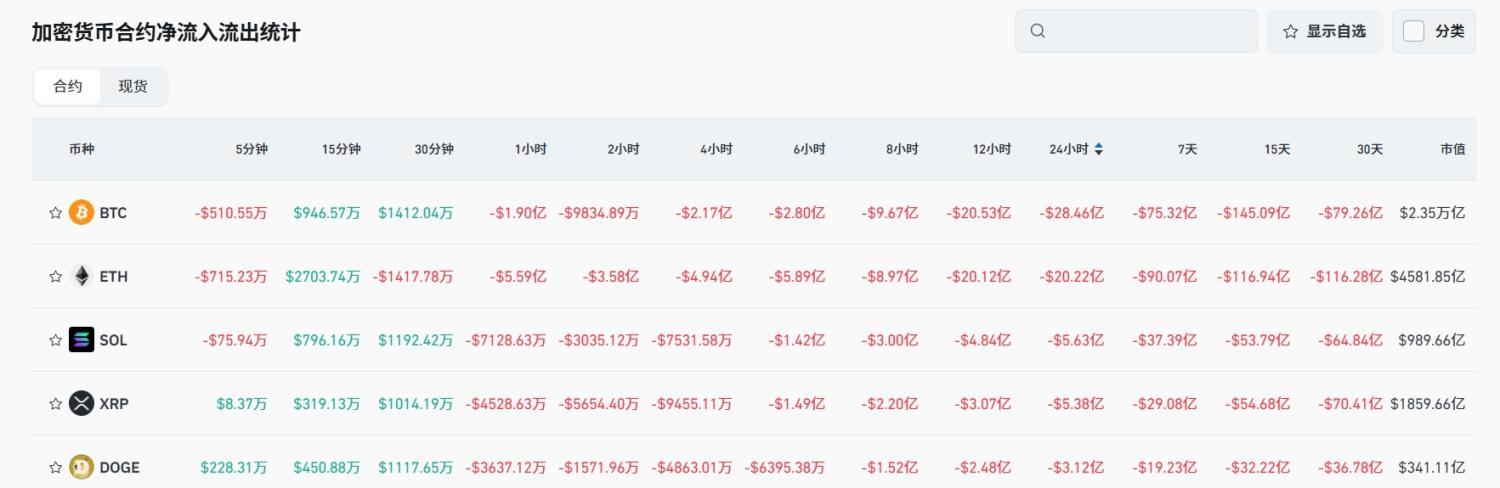Select the 合约 tab
Image resolution: width=1500 pixels, height=488 pixels.
point(68,86)
